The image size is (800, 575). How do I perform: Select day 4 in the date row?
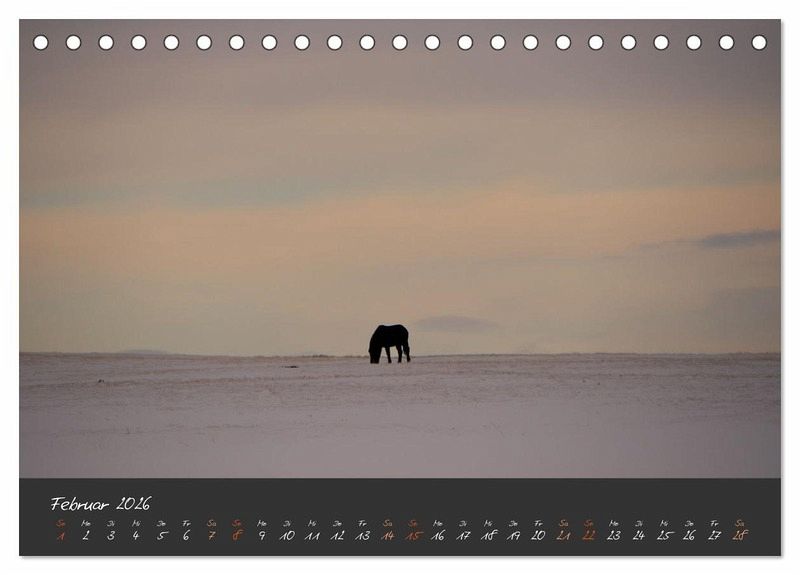pos(136,535)
